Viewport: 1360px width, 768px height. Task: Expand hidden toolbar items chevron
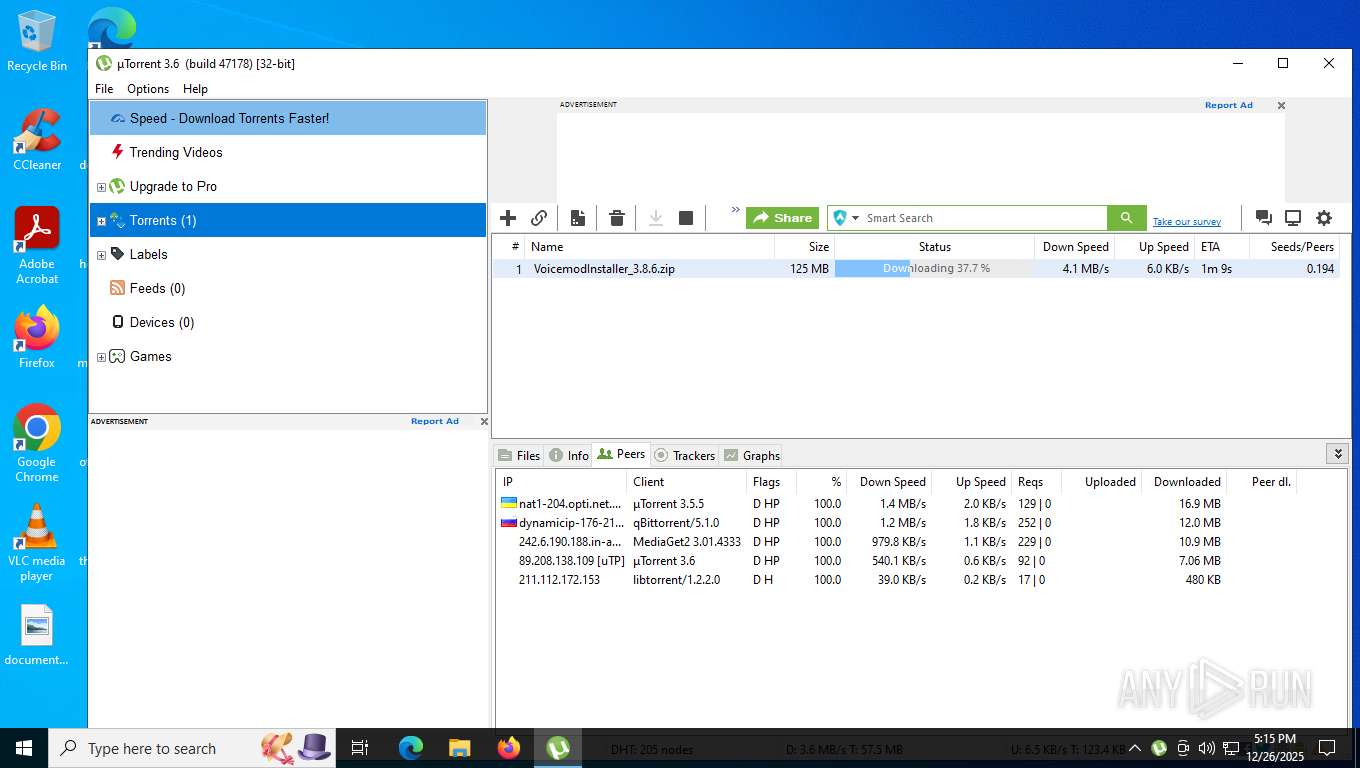point(735,210)
